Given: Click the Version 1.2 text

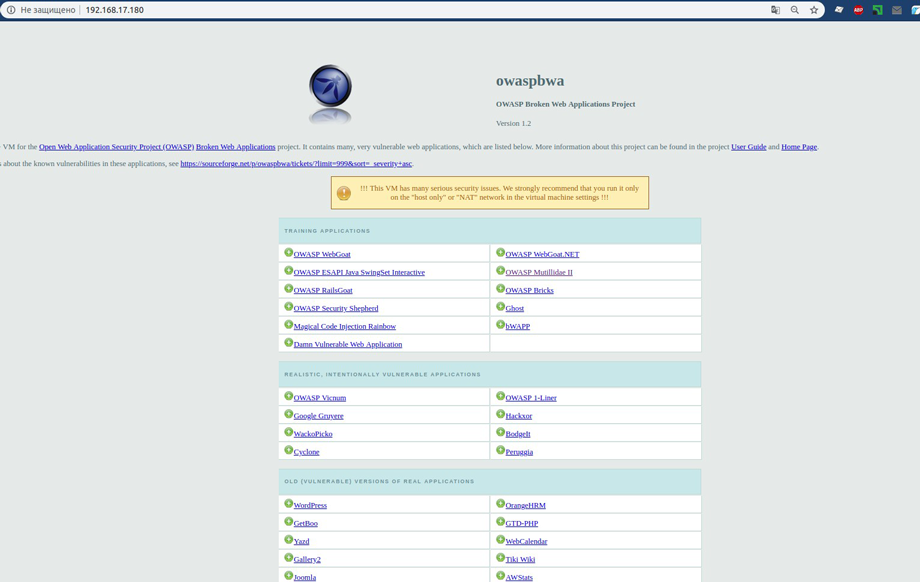Looking at the screenshot, I should point(513,124).
